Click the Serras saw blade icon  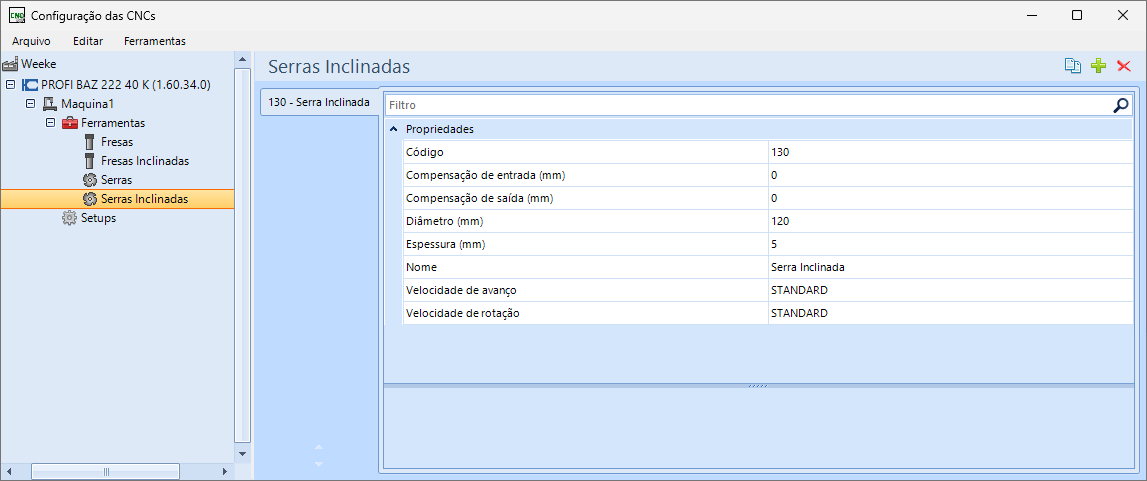coord(90,180)
